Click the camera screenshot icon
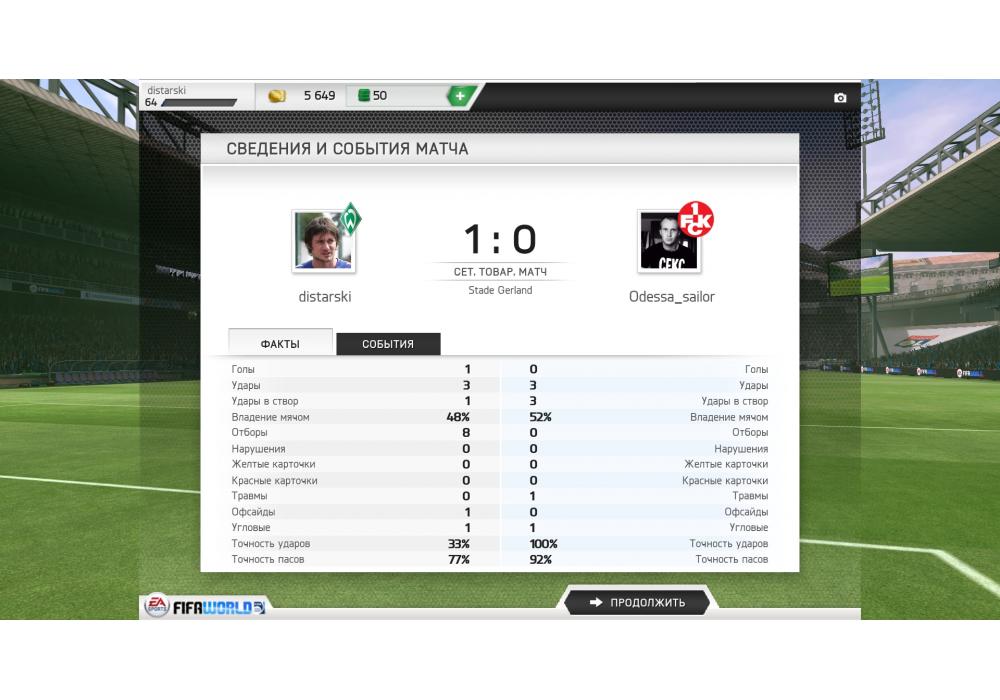 pos(840,98)
